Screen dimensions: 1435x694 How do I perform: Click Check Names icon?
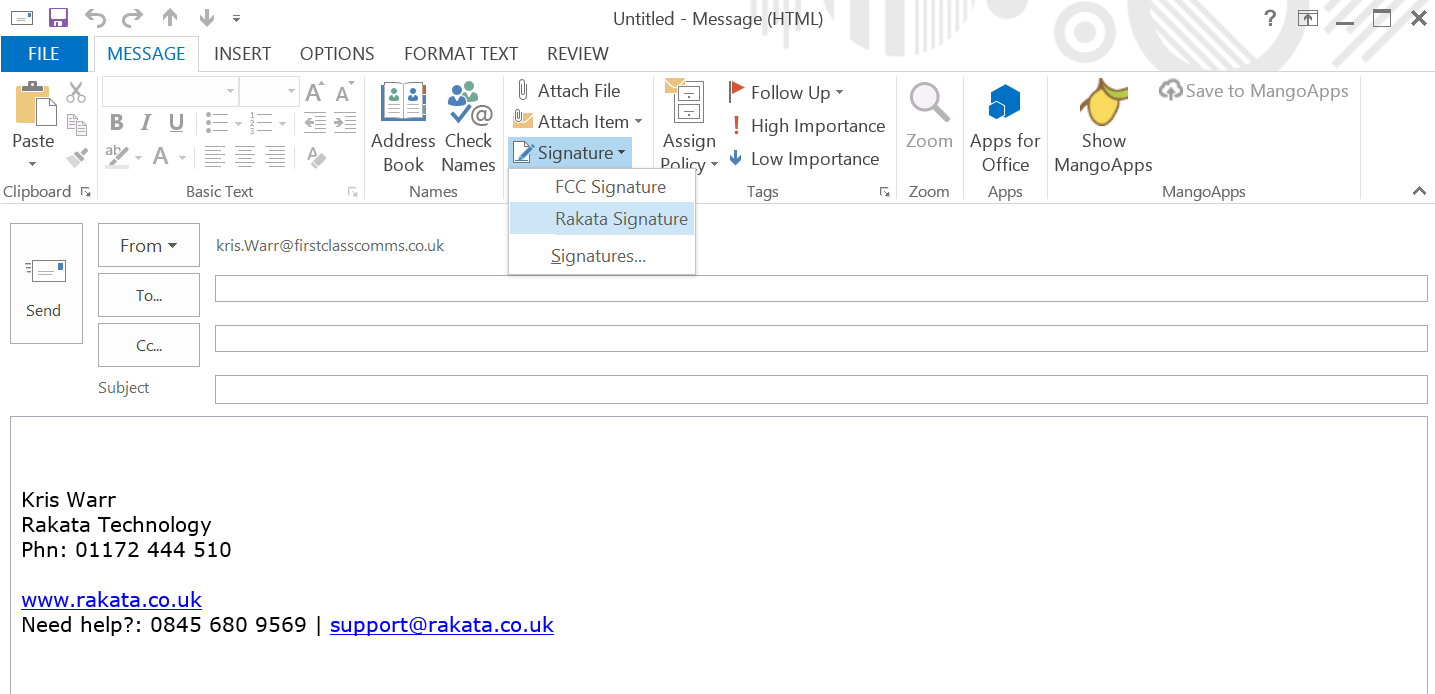click(x=468, y=128)
